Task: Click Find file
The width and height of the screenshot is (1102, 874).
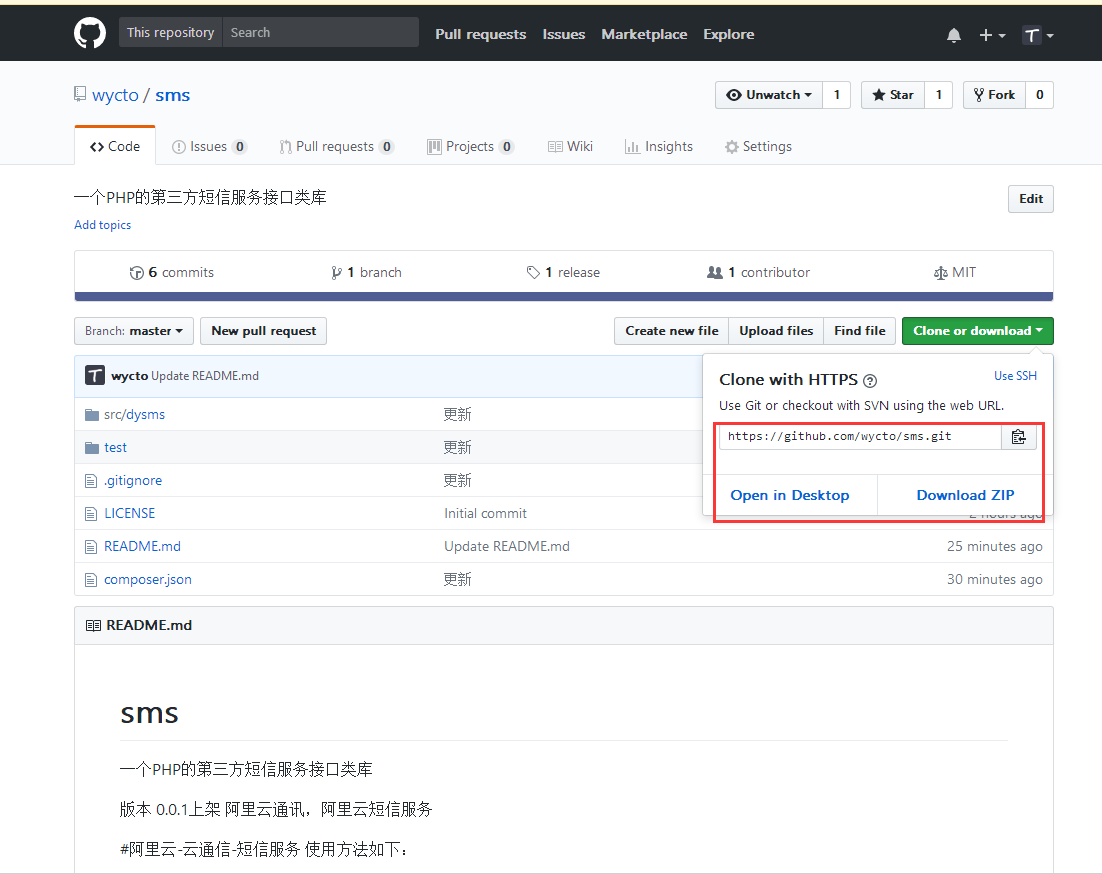Action: click(x=860, y=331)
